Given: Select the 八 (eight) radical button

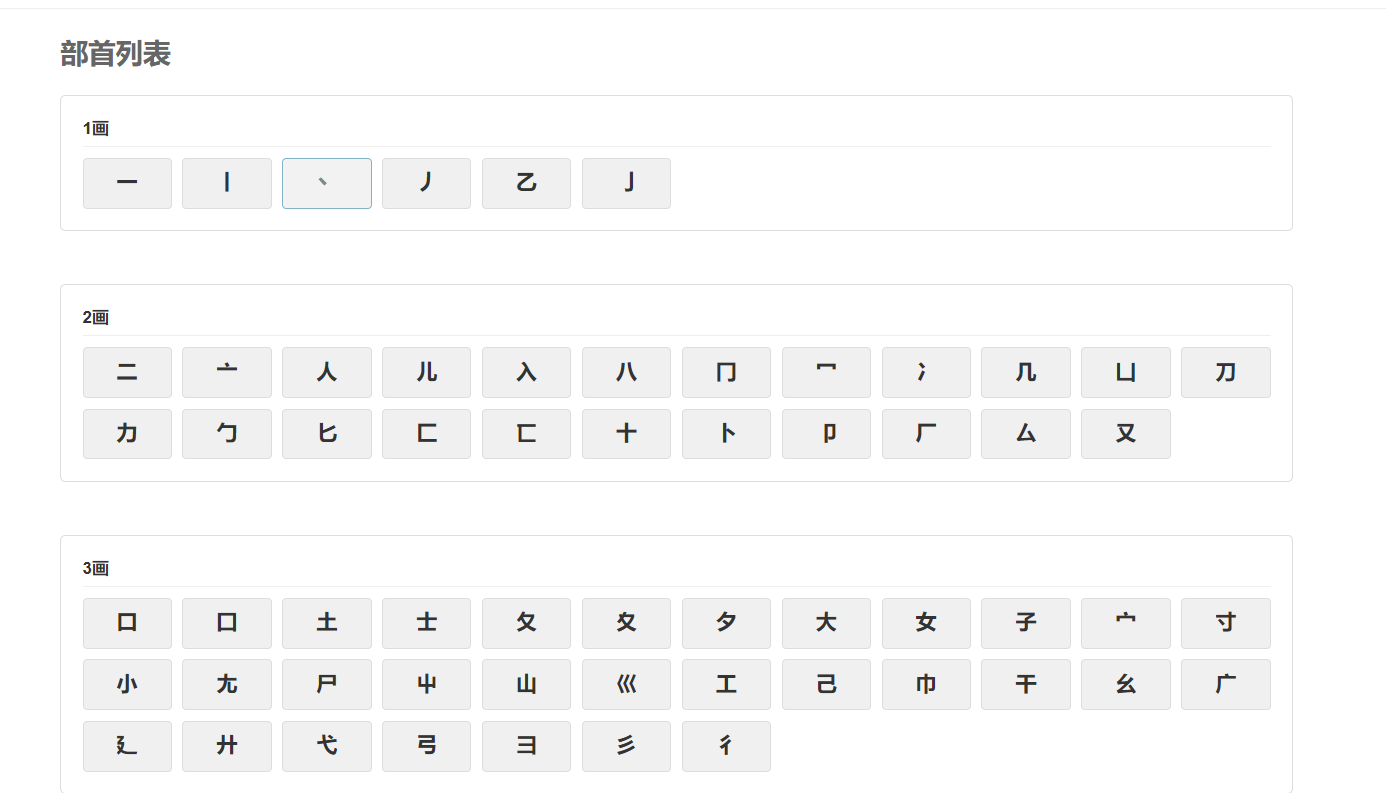Looking at the screenshot, I should [626, 372].
